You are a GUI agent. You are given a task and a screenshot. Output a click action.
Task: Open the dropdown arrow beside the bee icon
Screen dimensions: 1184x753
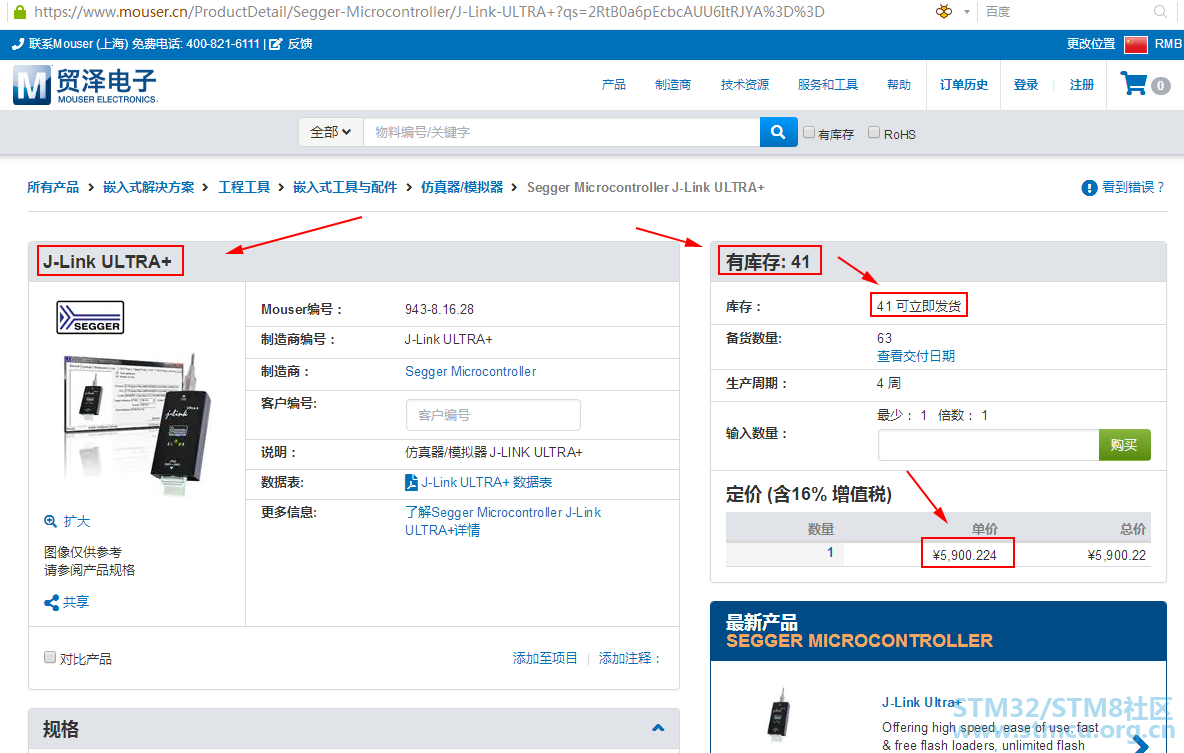pyautogui.click(x=967, y=12)
